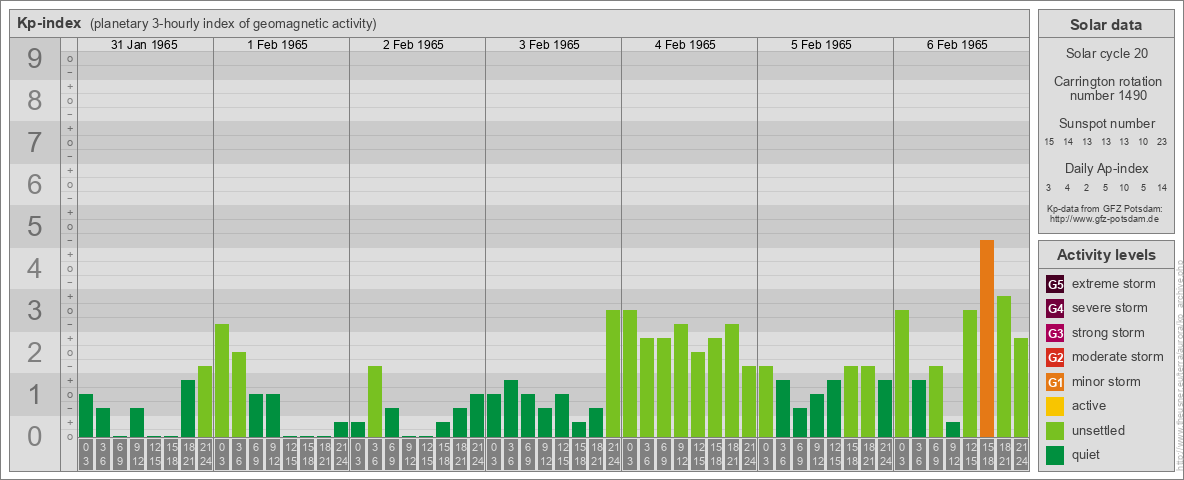Click the Solar cycle 20 text

(x=1105, y=54)
